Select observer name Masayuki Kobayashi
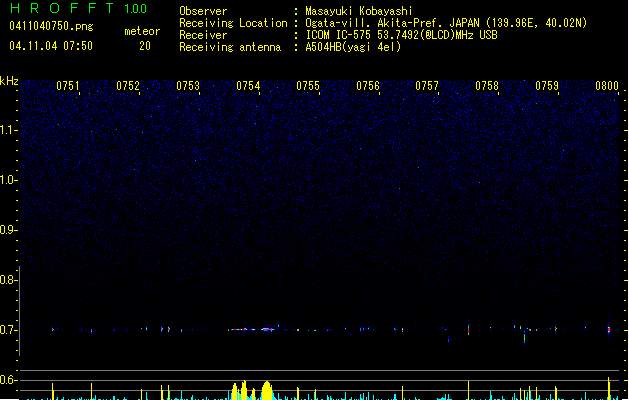629x400 pixels. [359, 11]
